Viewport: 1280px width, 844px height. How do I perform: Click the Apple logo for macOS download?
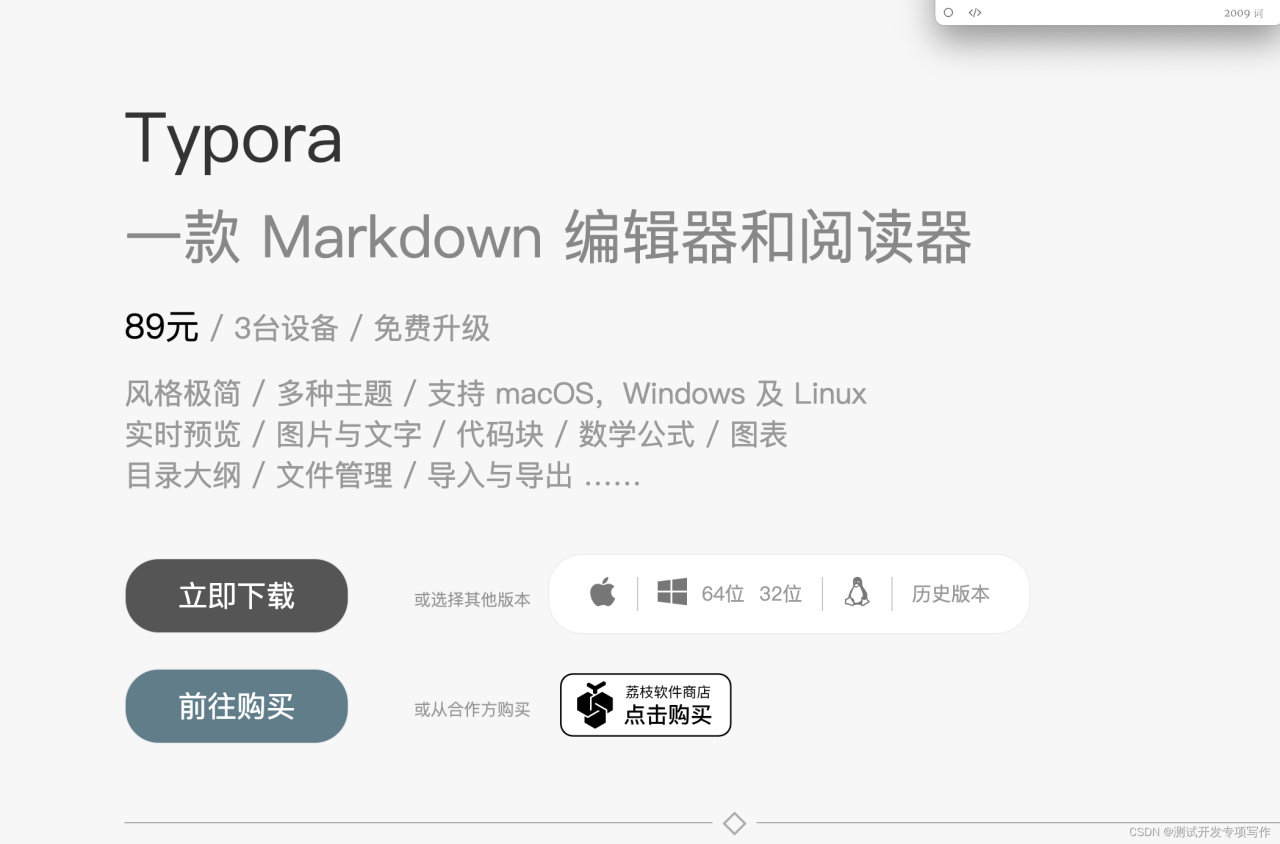point(602,592)
